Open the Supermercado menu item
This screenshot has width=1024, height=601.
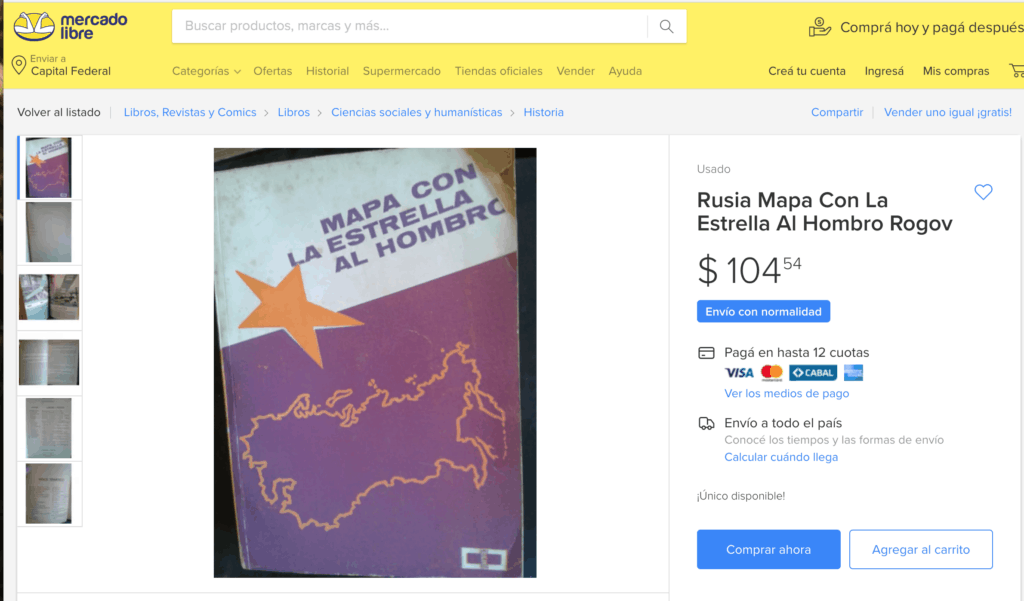tap(402, 71)
